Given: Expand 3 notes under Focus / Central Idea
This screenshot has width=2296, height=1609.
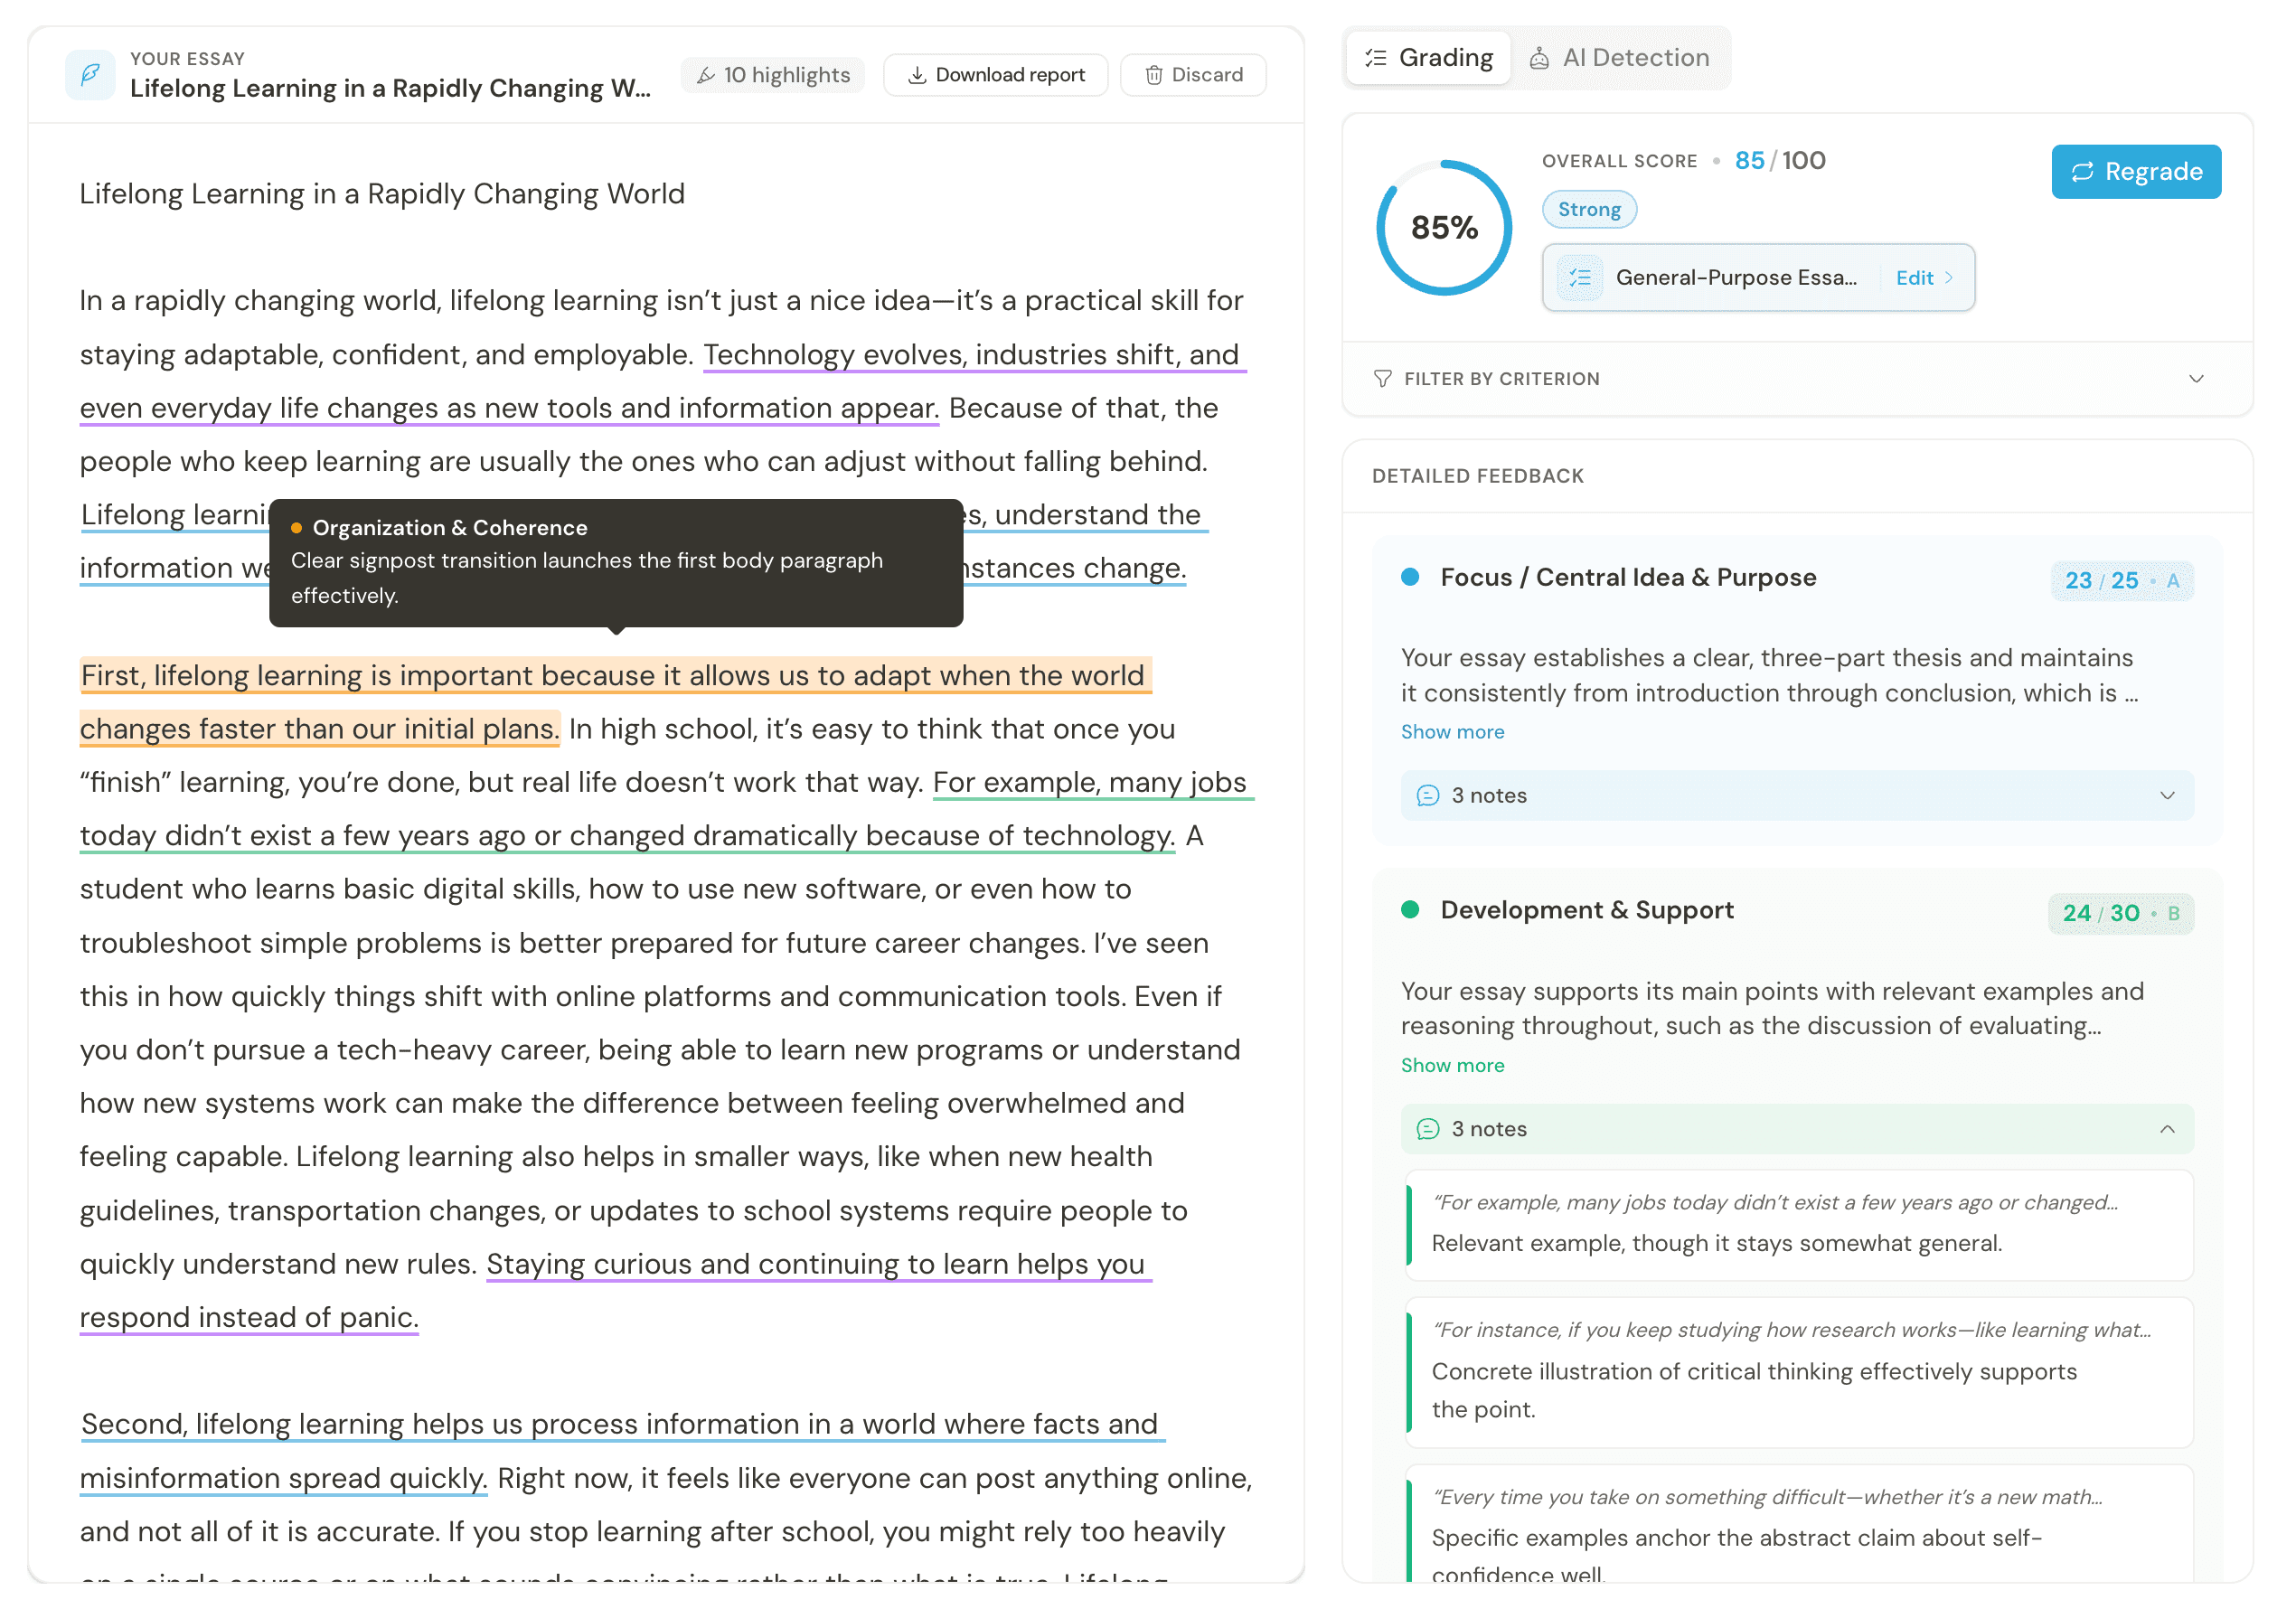Looking at the screenshot, I should point(1797,796).
